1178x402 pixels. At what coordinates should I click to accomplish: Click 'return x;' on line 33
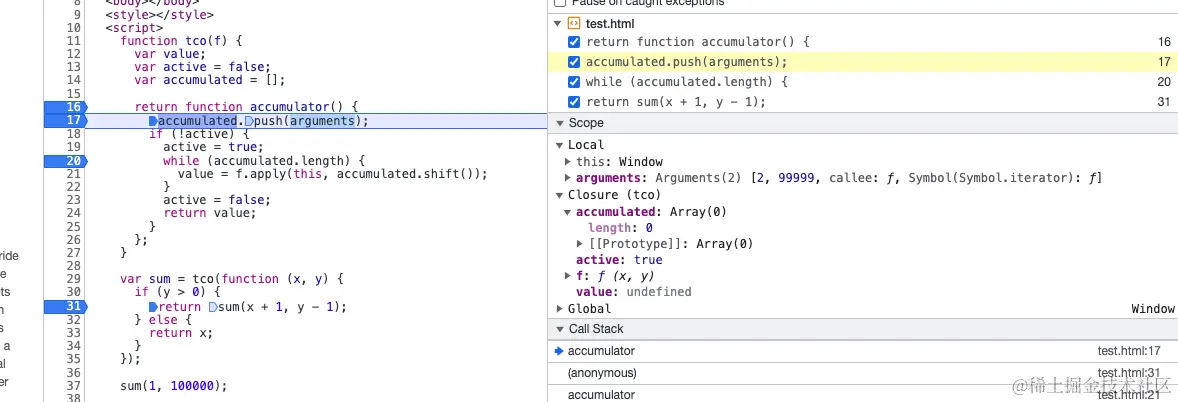(181, 333)
